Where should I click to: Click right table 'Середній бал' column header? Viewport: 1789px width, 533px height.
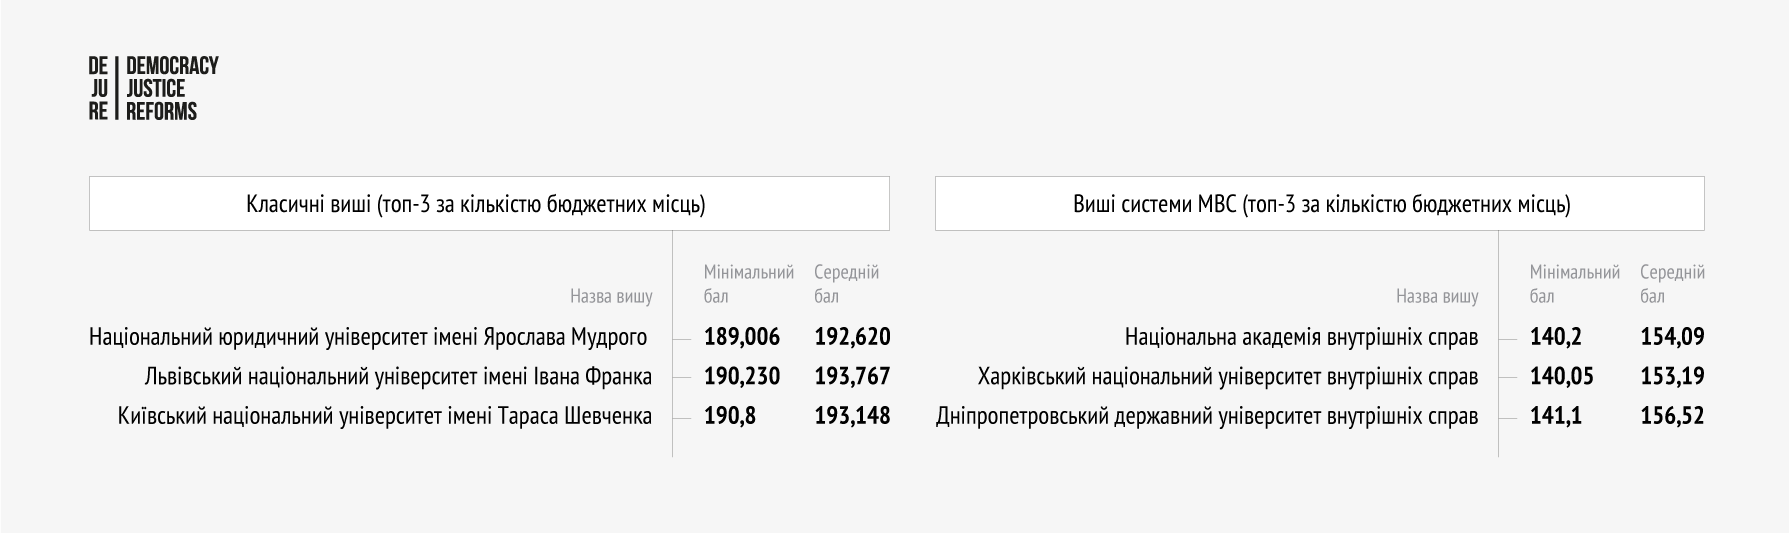(1672, 284)
